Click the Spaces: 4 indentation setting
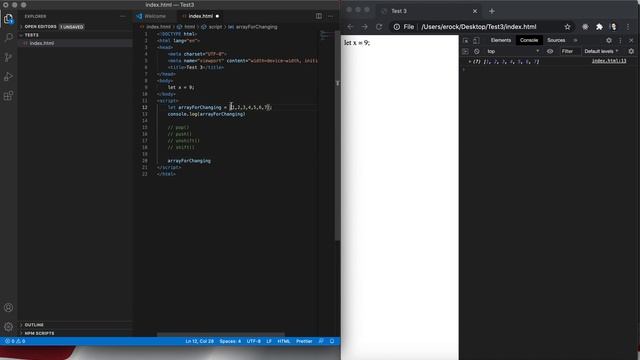This screenshot has width=640, height=360. (230, 341)
